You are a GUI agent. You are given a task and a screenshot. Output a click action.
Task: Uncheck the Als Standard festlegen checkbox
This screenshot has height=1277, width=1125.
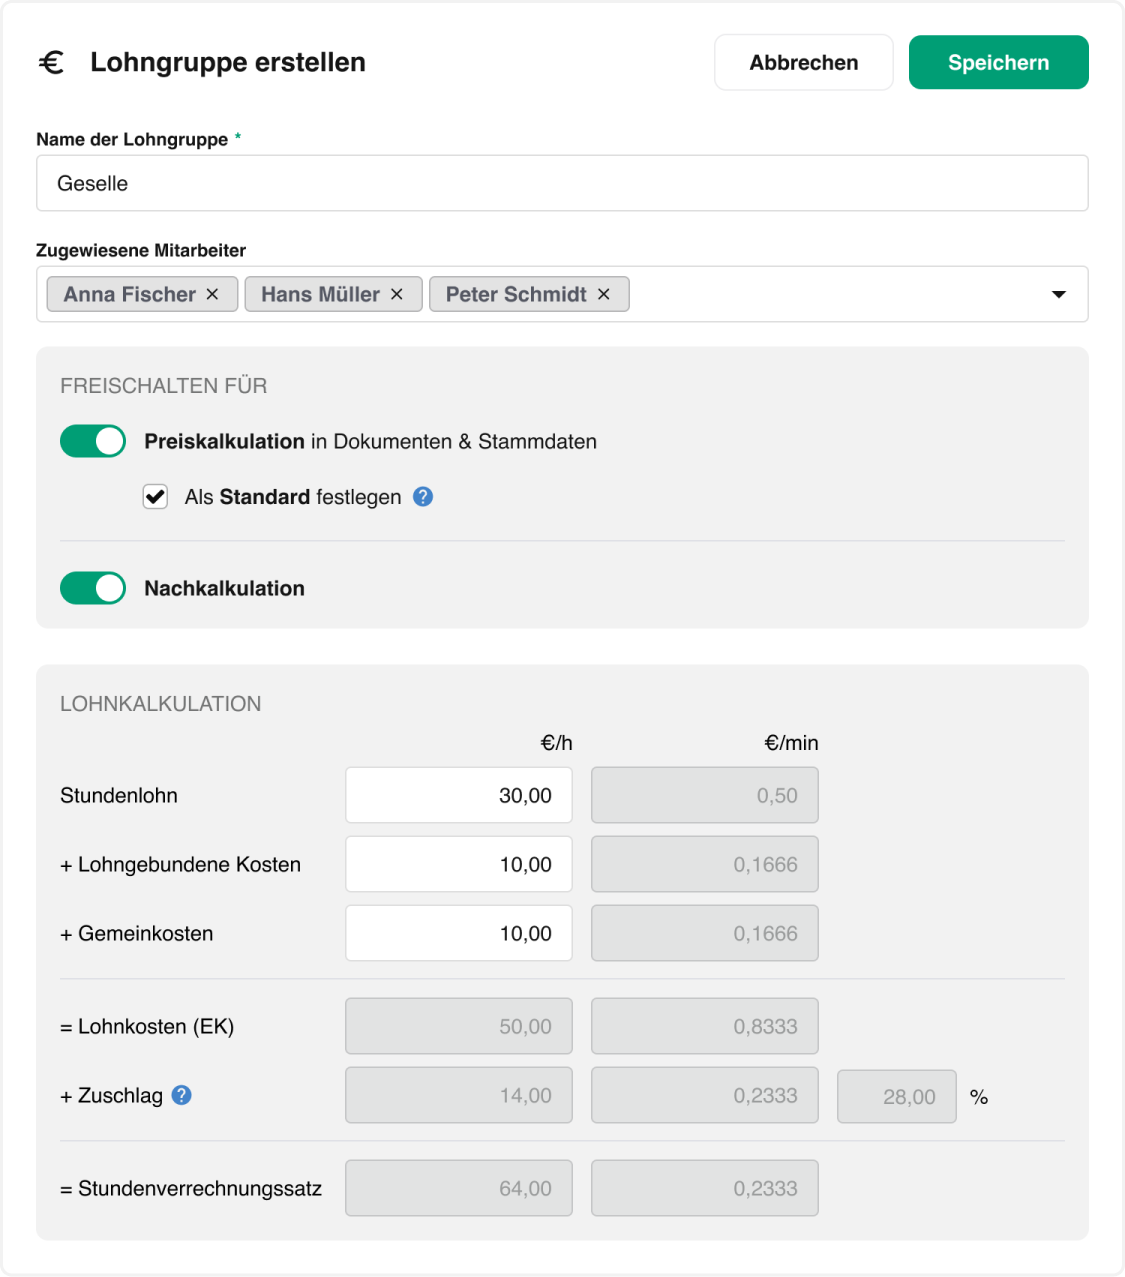pos(155,497)
